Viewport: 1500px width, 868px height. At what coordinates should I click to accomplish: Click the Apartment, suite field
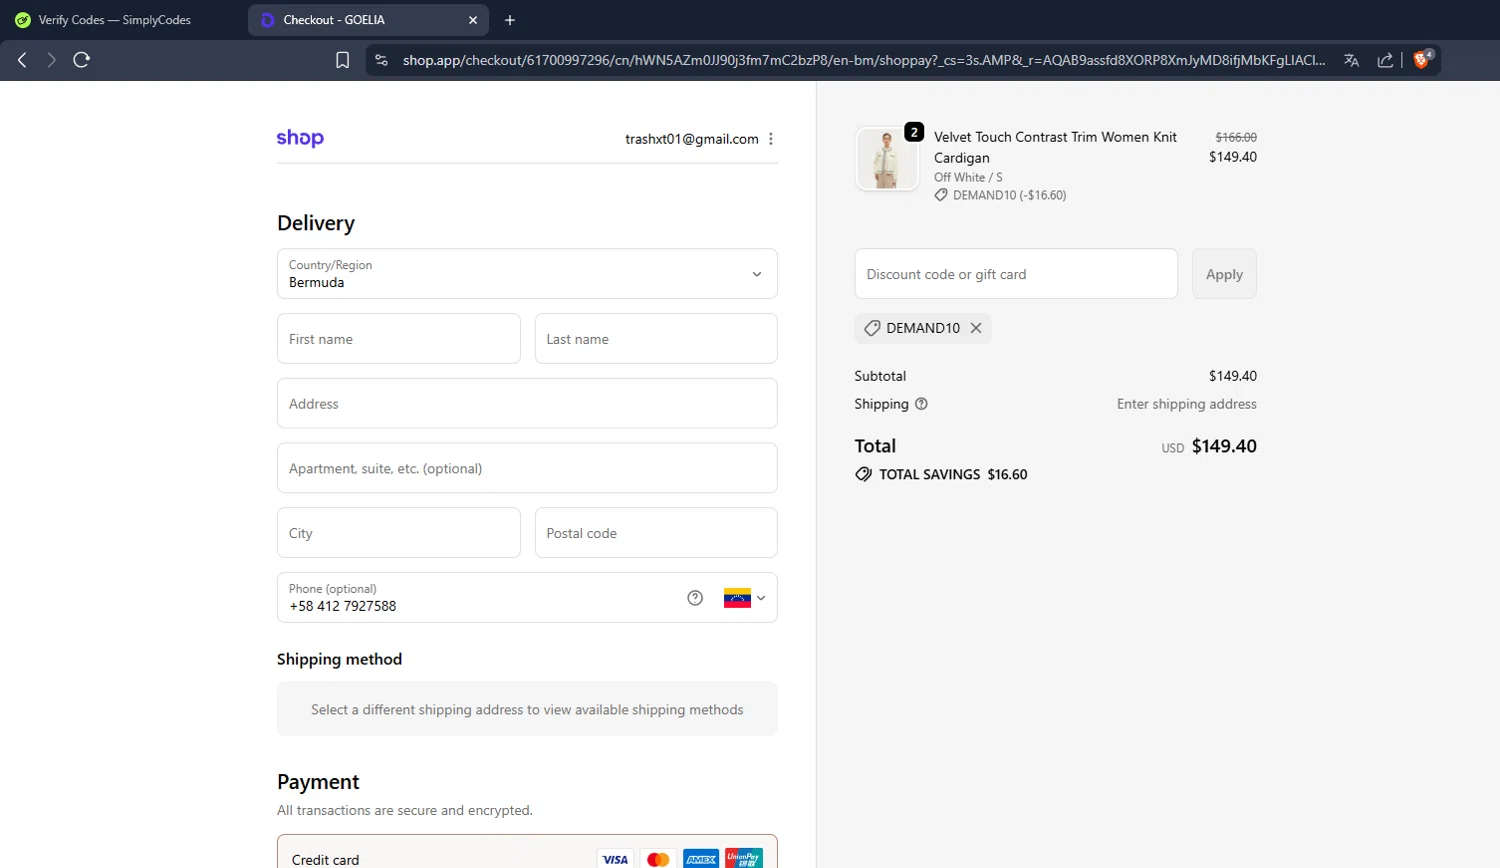coord(527,468)
